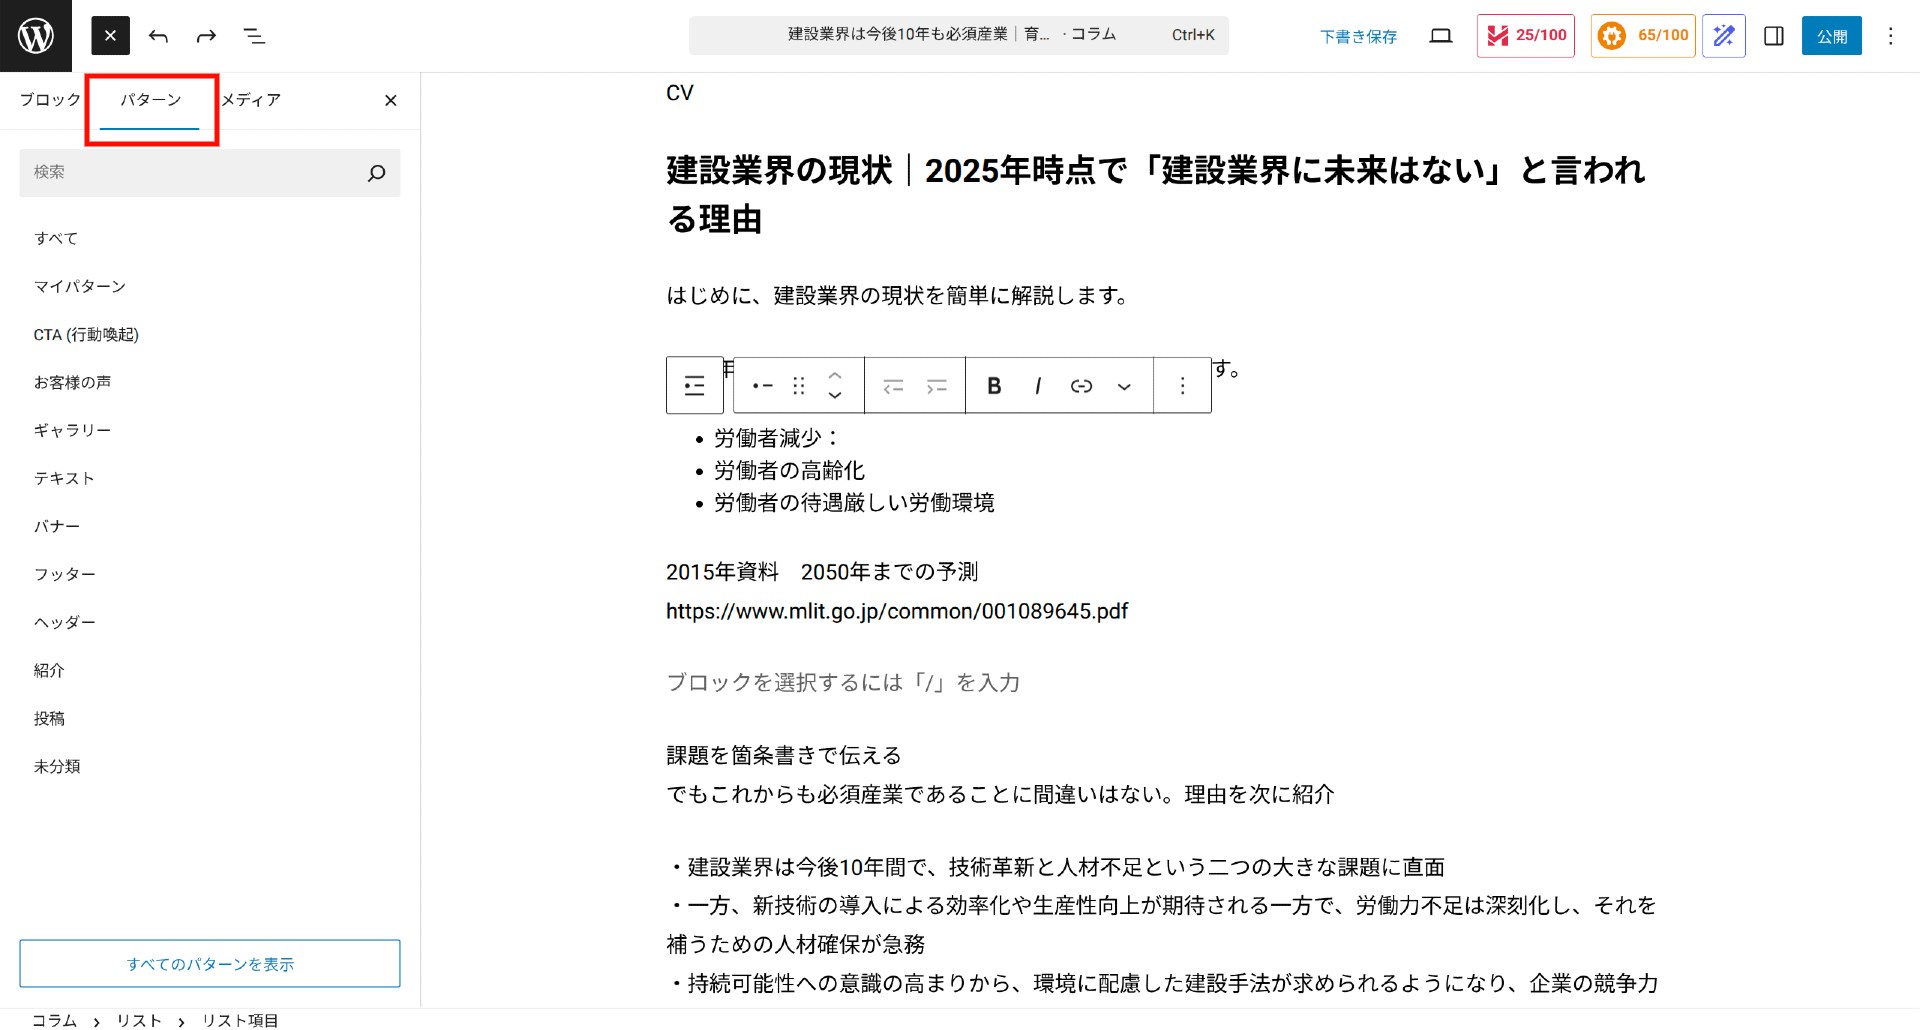Undo the last edit
This screenshot has height=1030, width=1920.
(x=158, y=36)
